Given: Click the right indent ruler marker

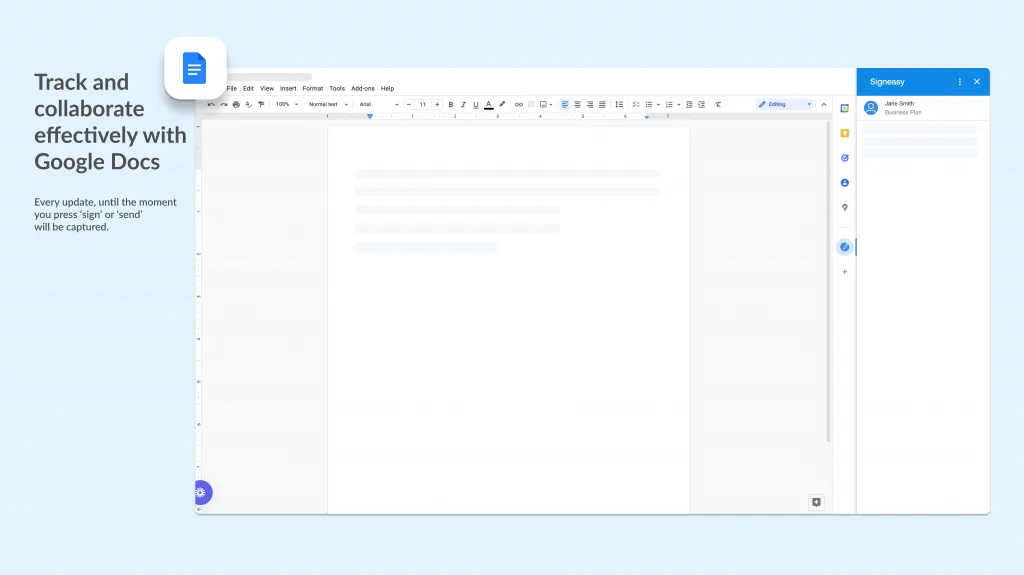Looking at the screenshot, I should tap(647, 117).
